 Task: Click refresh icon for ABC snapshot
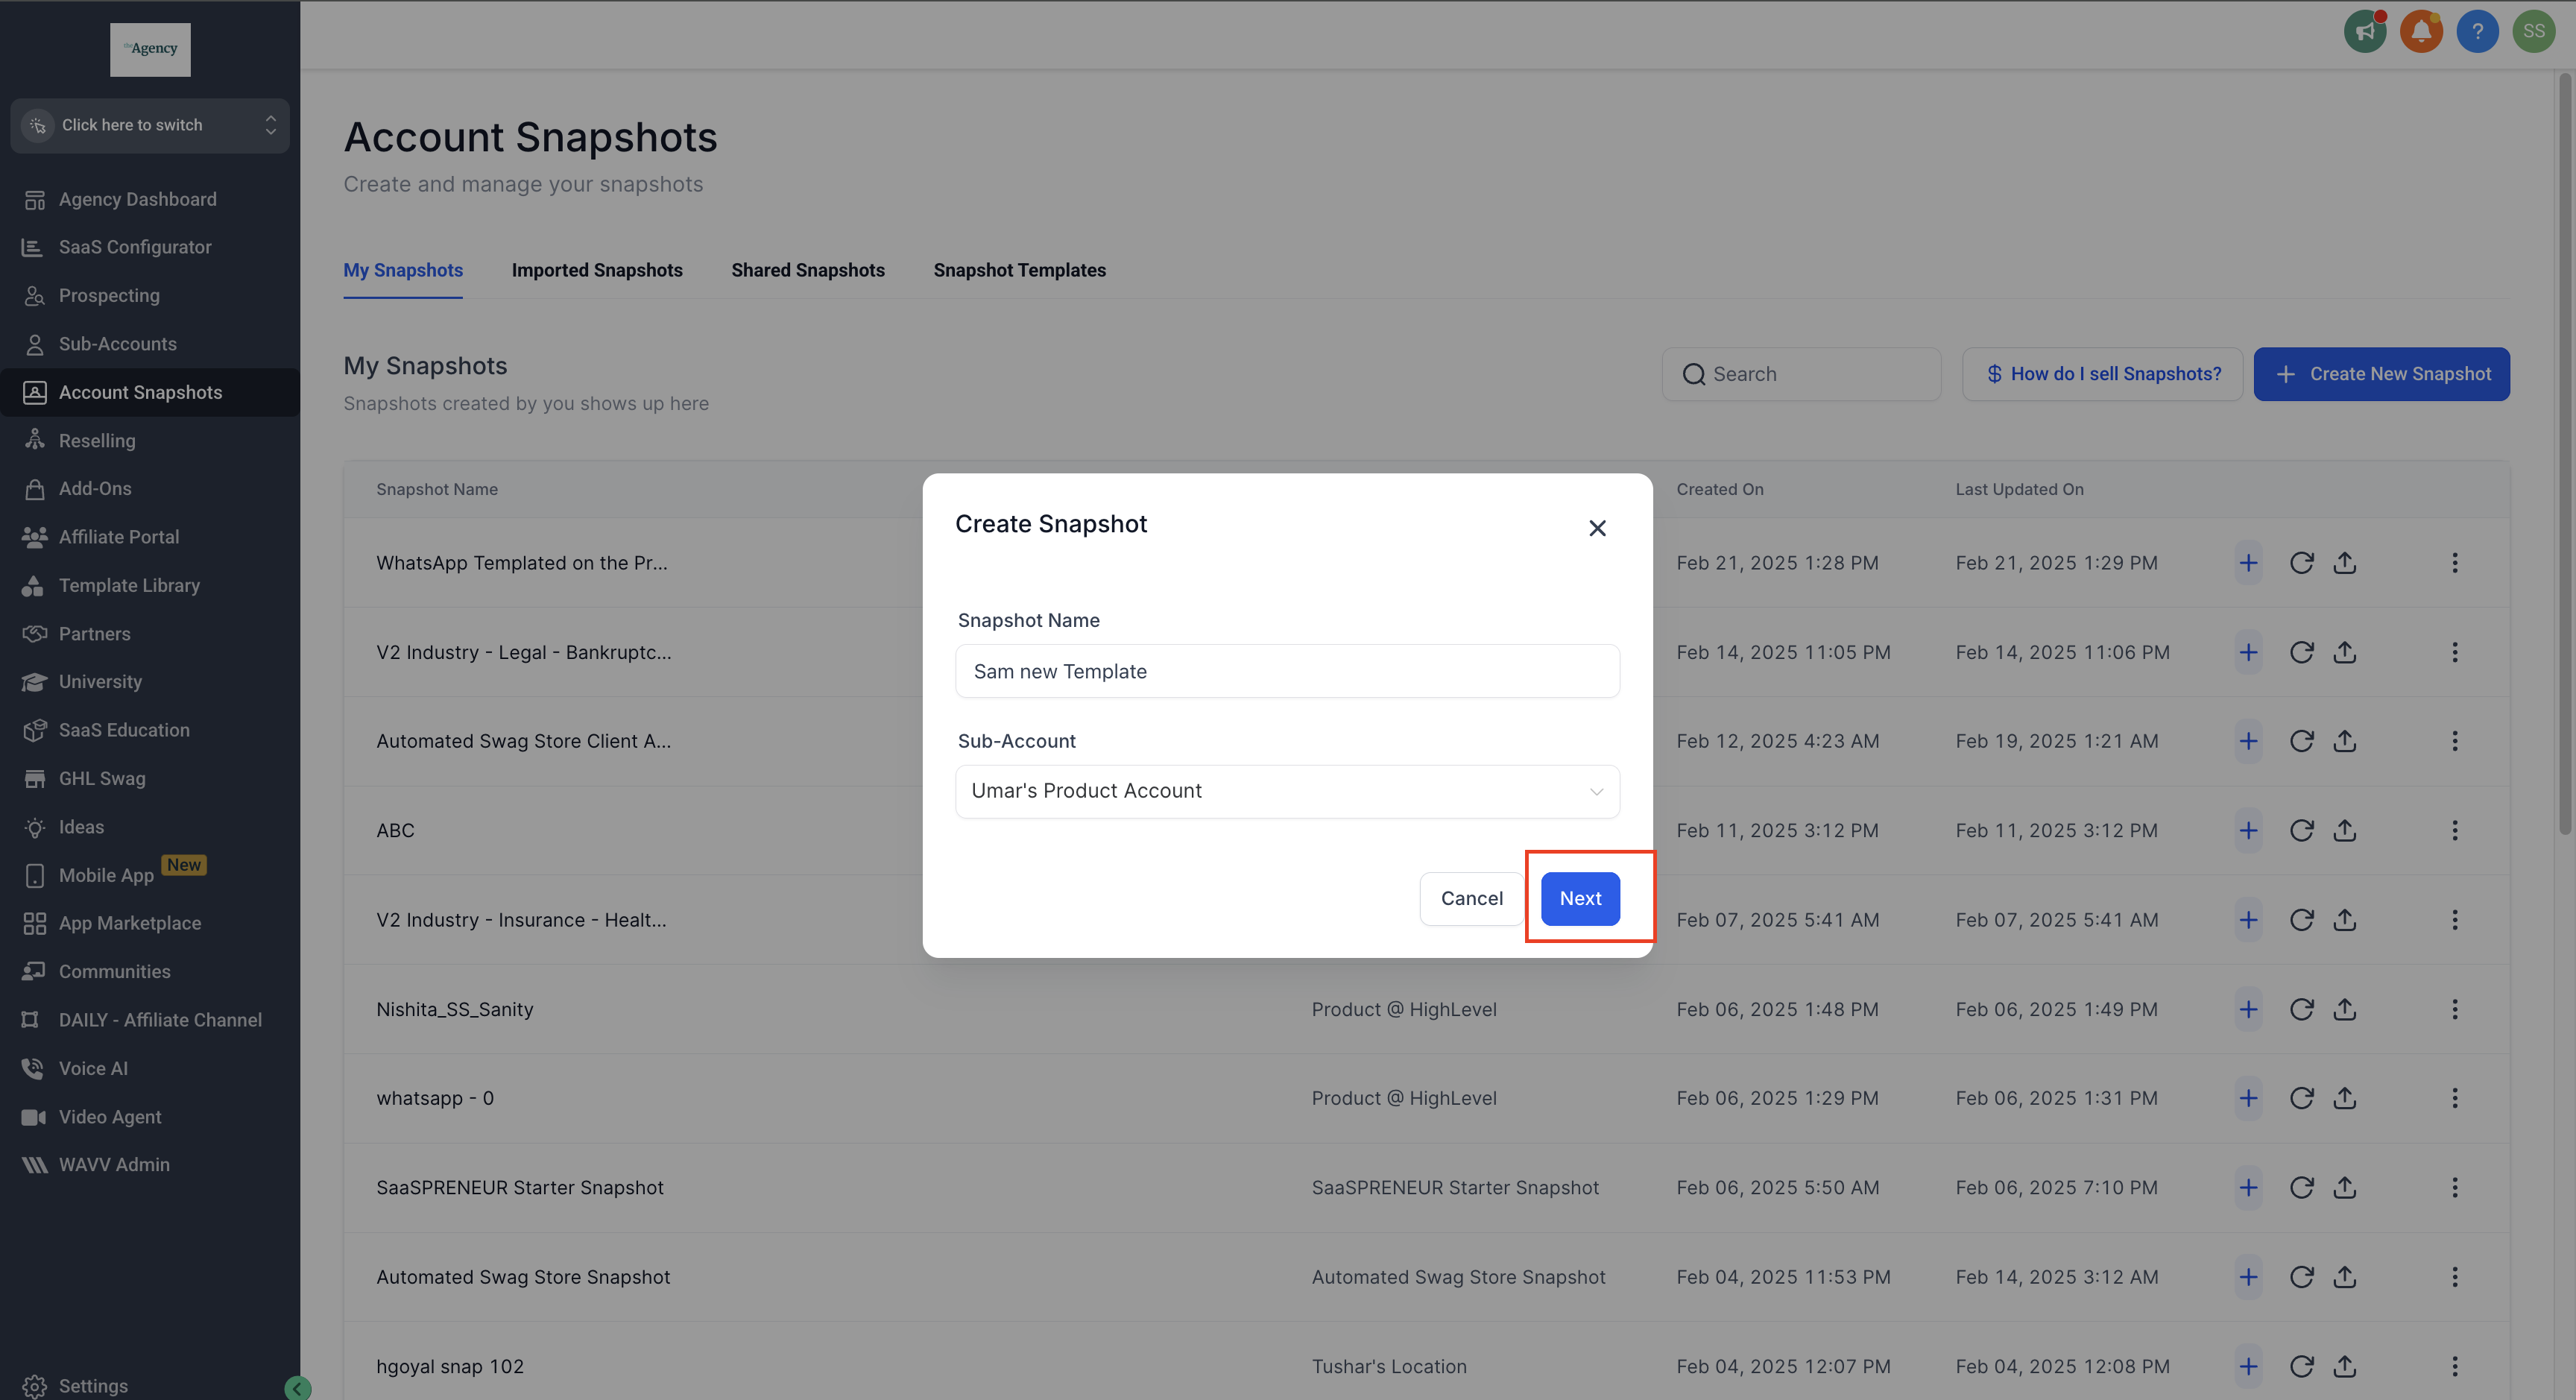(x=2301, y=831)
